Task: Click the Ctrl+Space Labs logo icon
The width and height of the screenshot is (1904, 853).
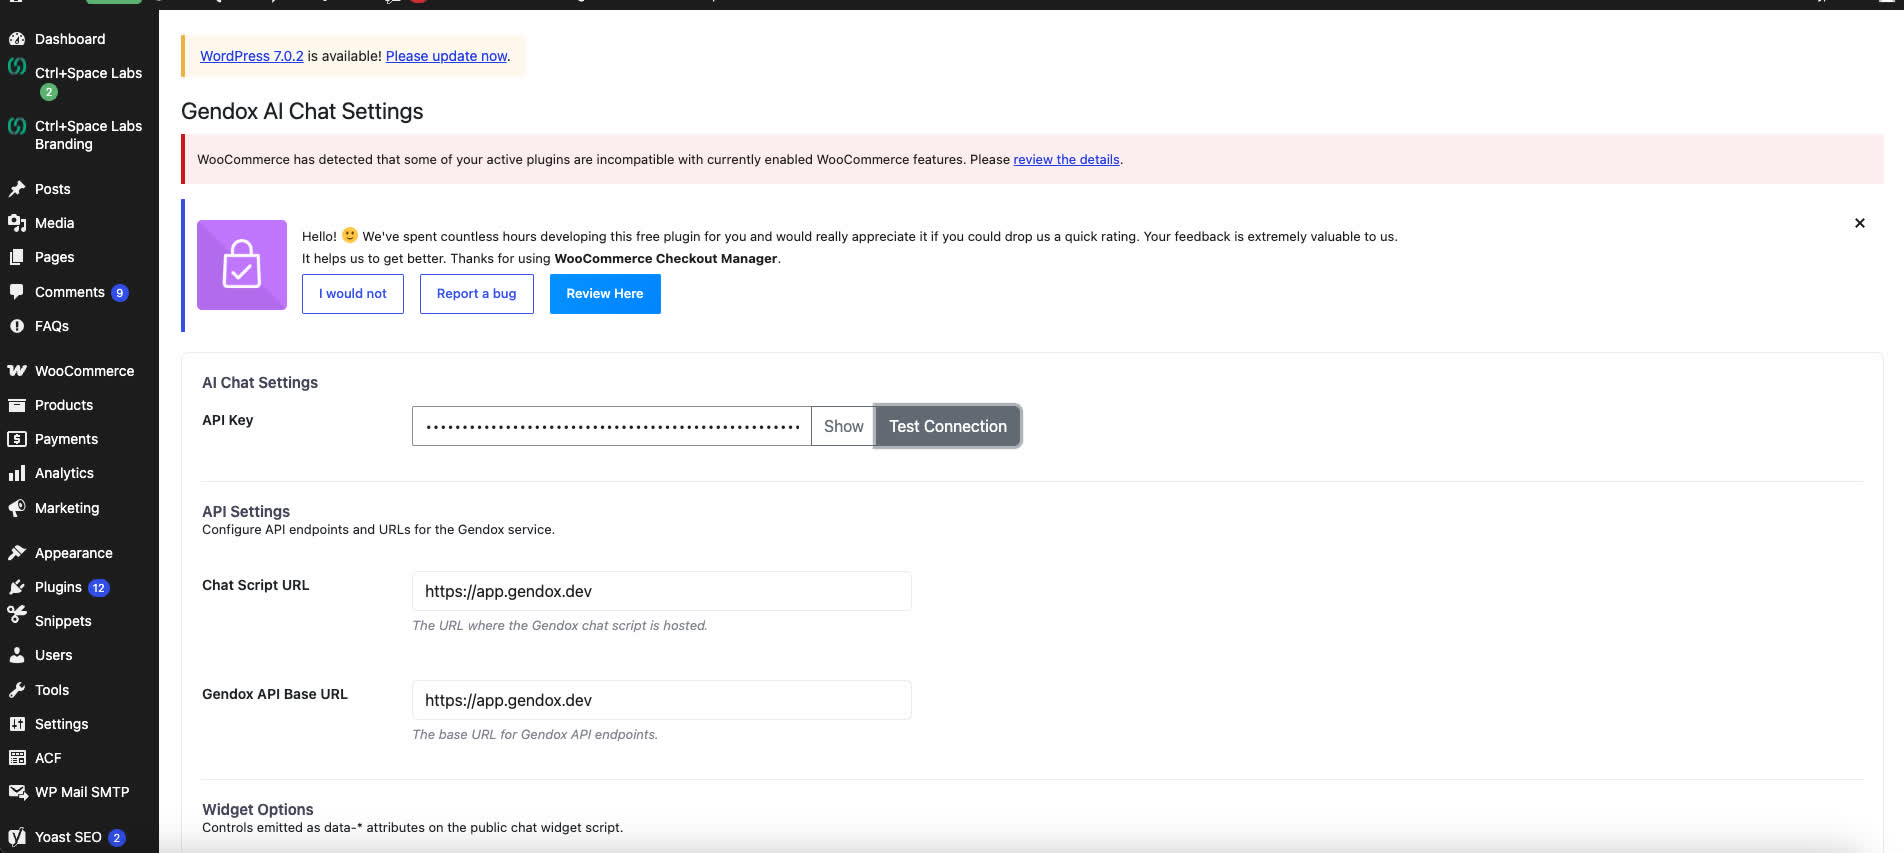Action: (x=17, y=66)
